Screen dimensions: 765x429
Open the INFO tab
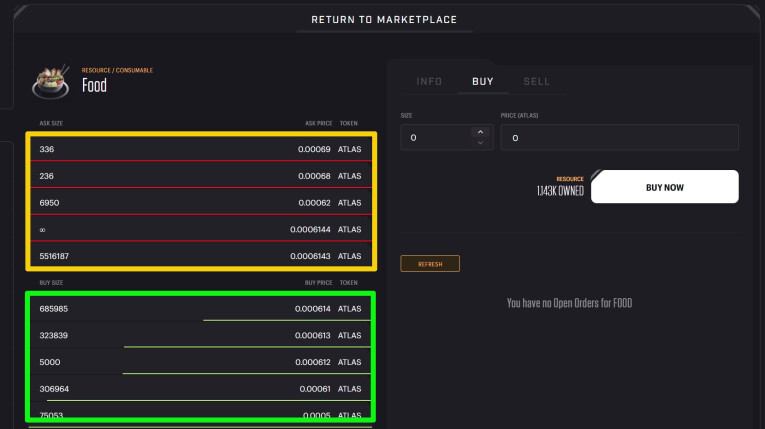(x=429, y=82)
